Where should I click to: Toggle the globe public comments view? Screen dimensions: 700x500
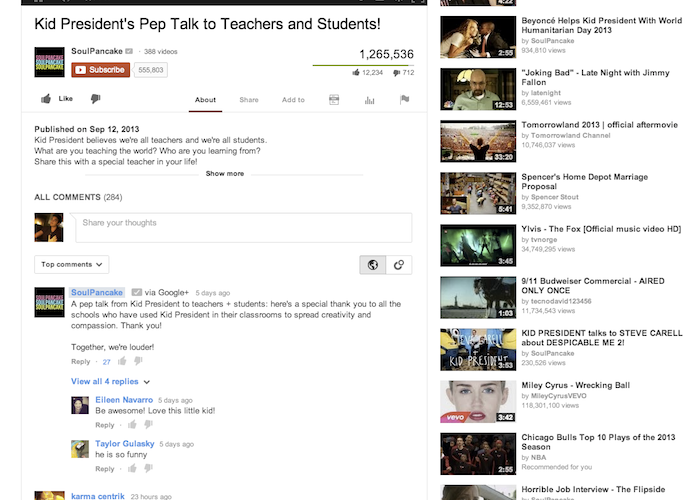(x=373, y=264)
